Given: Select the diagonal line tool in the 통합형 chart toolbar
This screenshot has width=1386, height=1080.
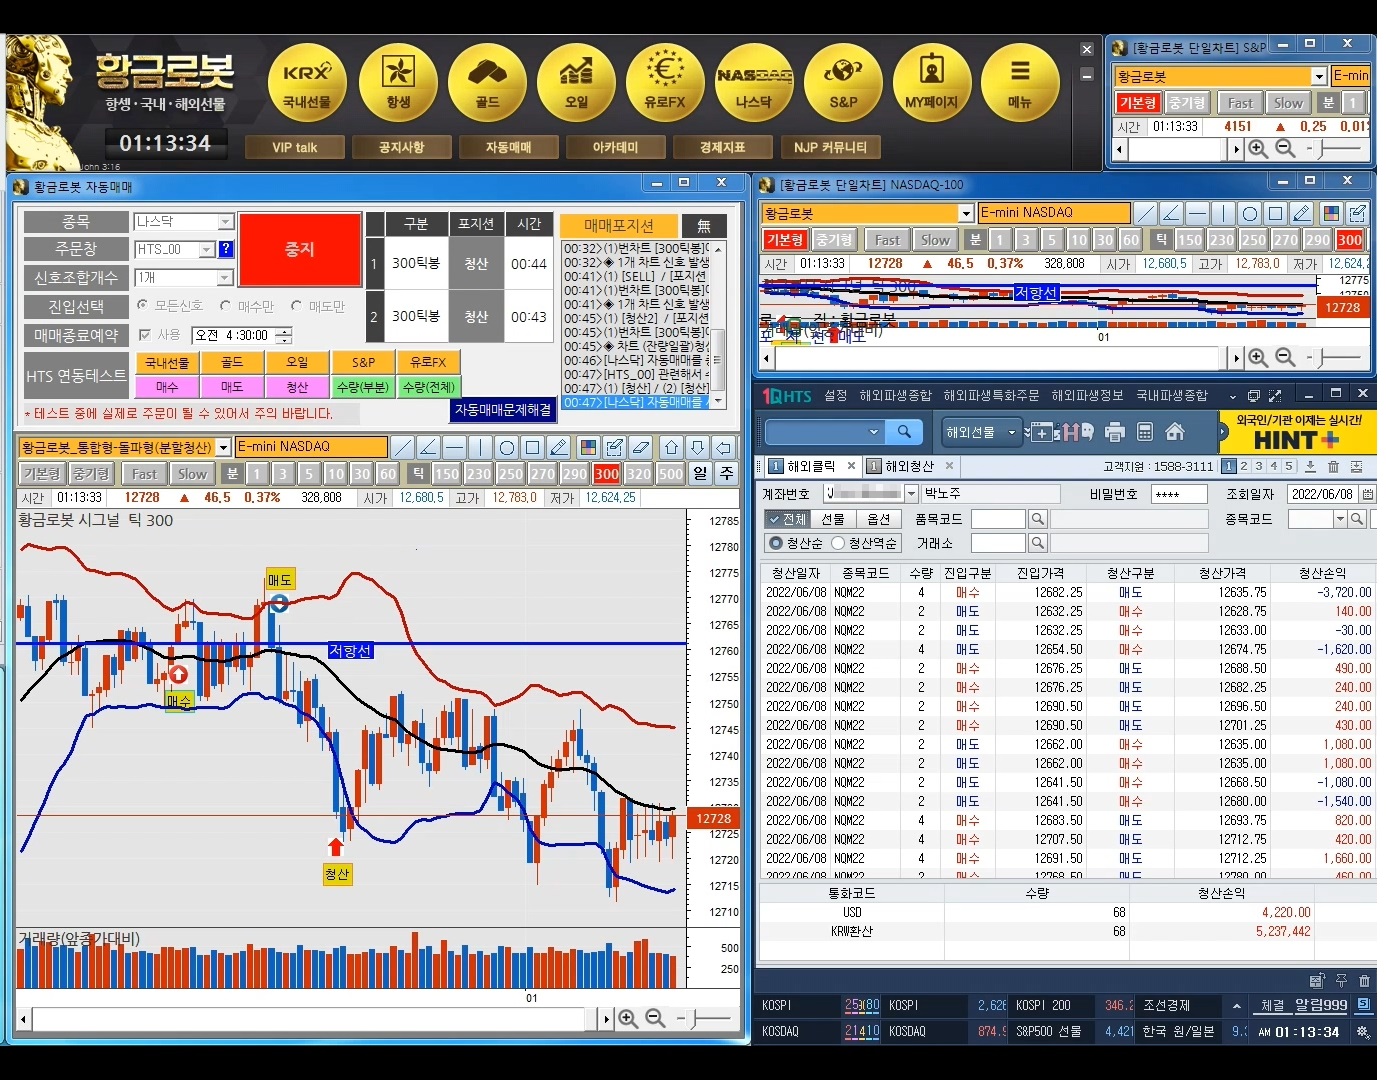Looking at the screenshot, I should [402, 447].
